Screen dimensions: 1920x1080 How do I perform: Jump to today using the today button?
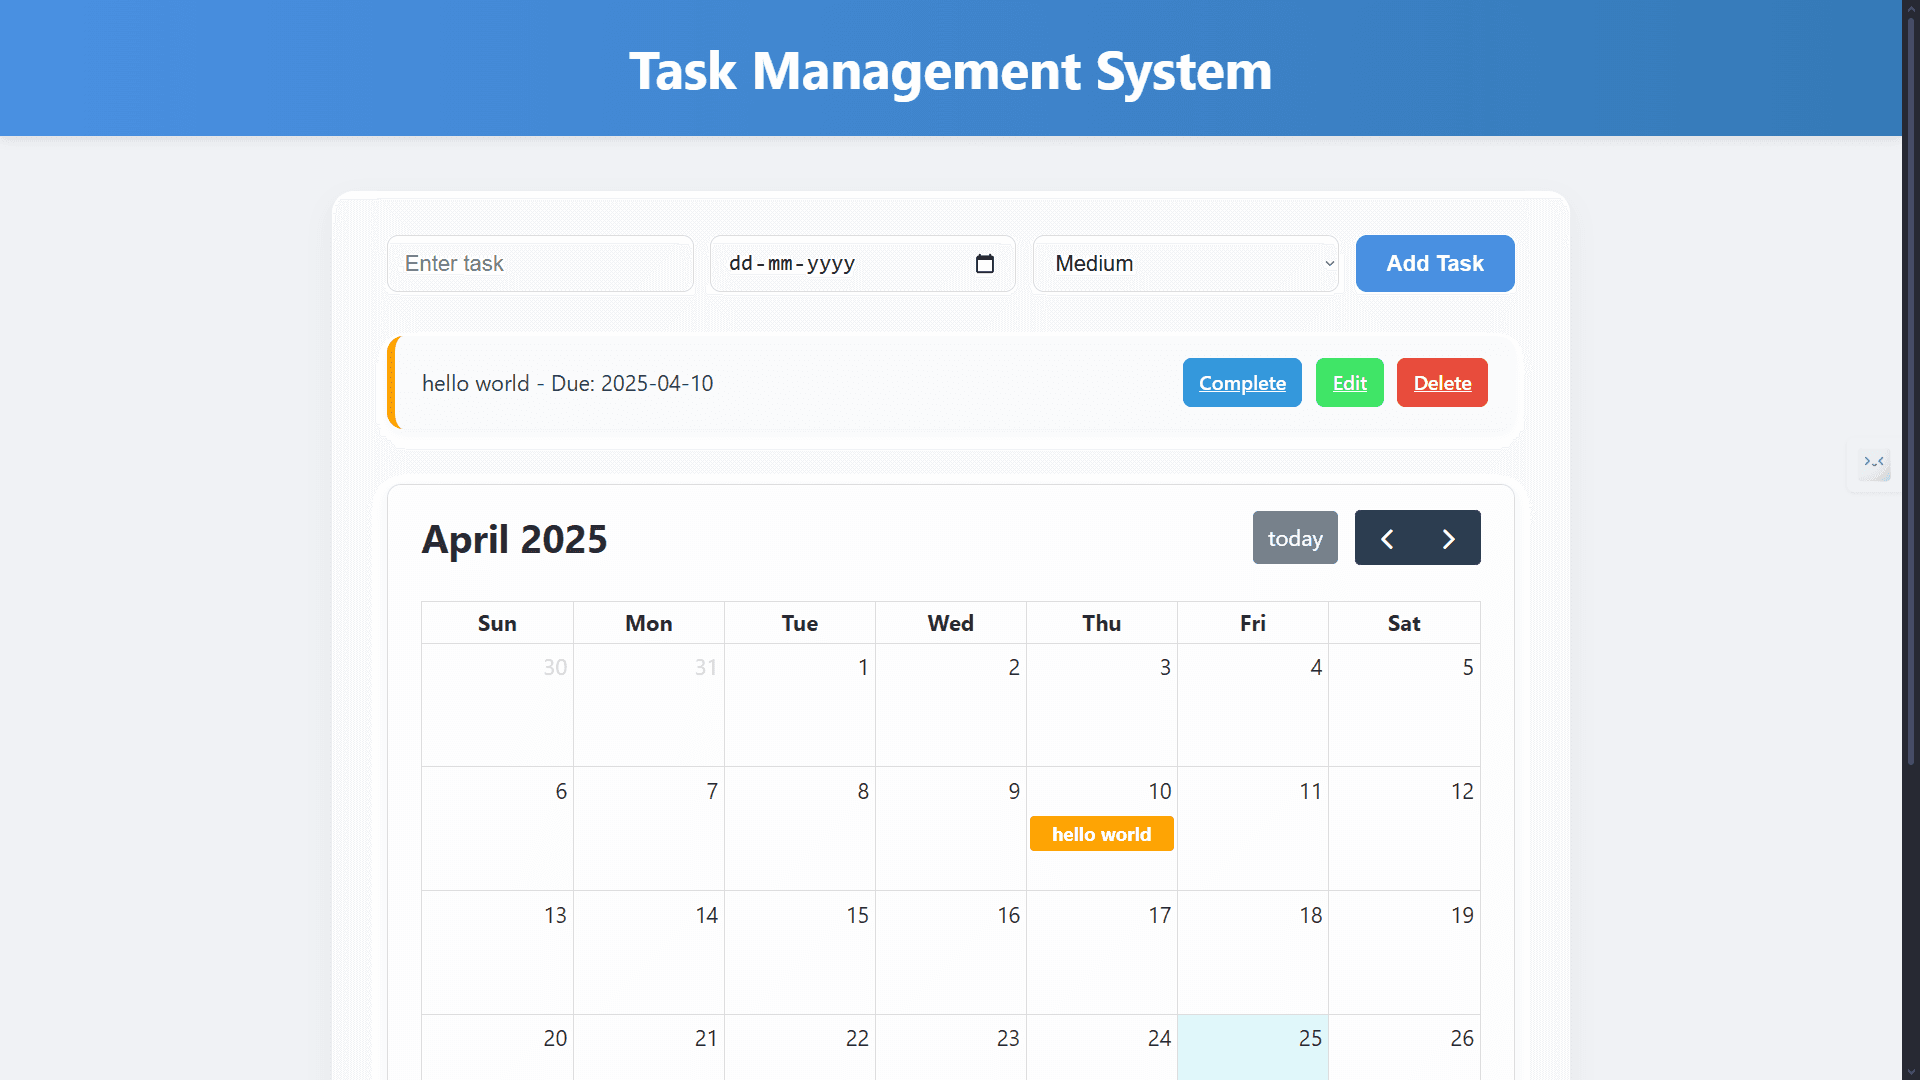tap(1295, 537)
